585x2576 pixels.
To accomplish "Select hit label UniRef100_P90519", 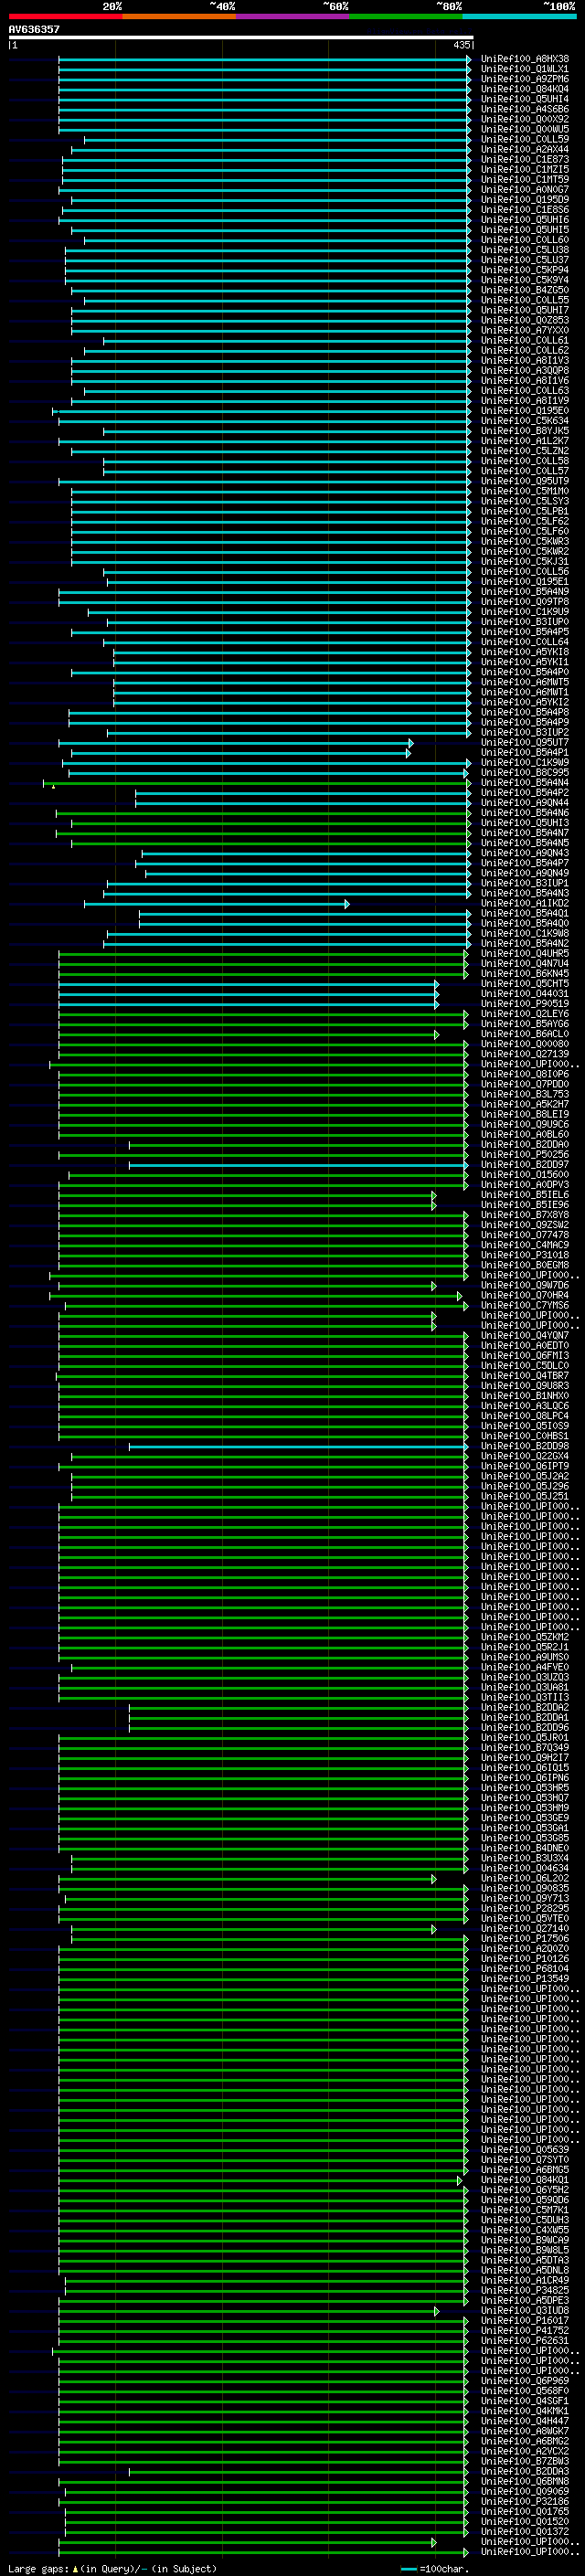I will [524, 1004].
